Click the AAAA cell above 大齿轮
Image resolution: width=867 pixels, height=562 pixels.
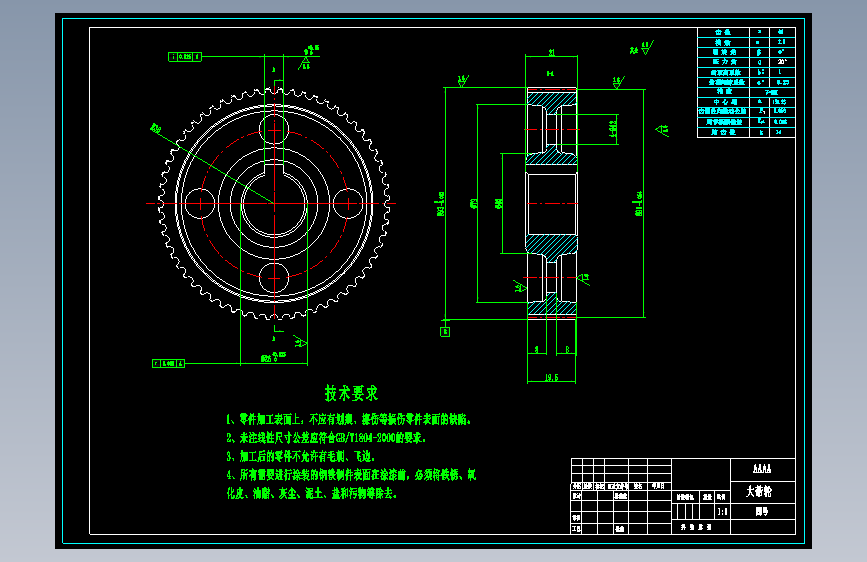click(x=762, y=469)
